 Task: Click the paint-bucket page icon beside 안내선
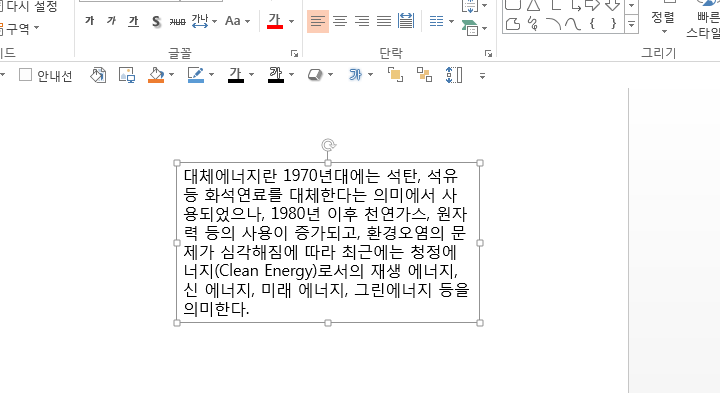pos(98,75)
